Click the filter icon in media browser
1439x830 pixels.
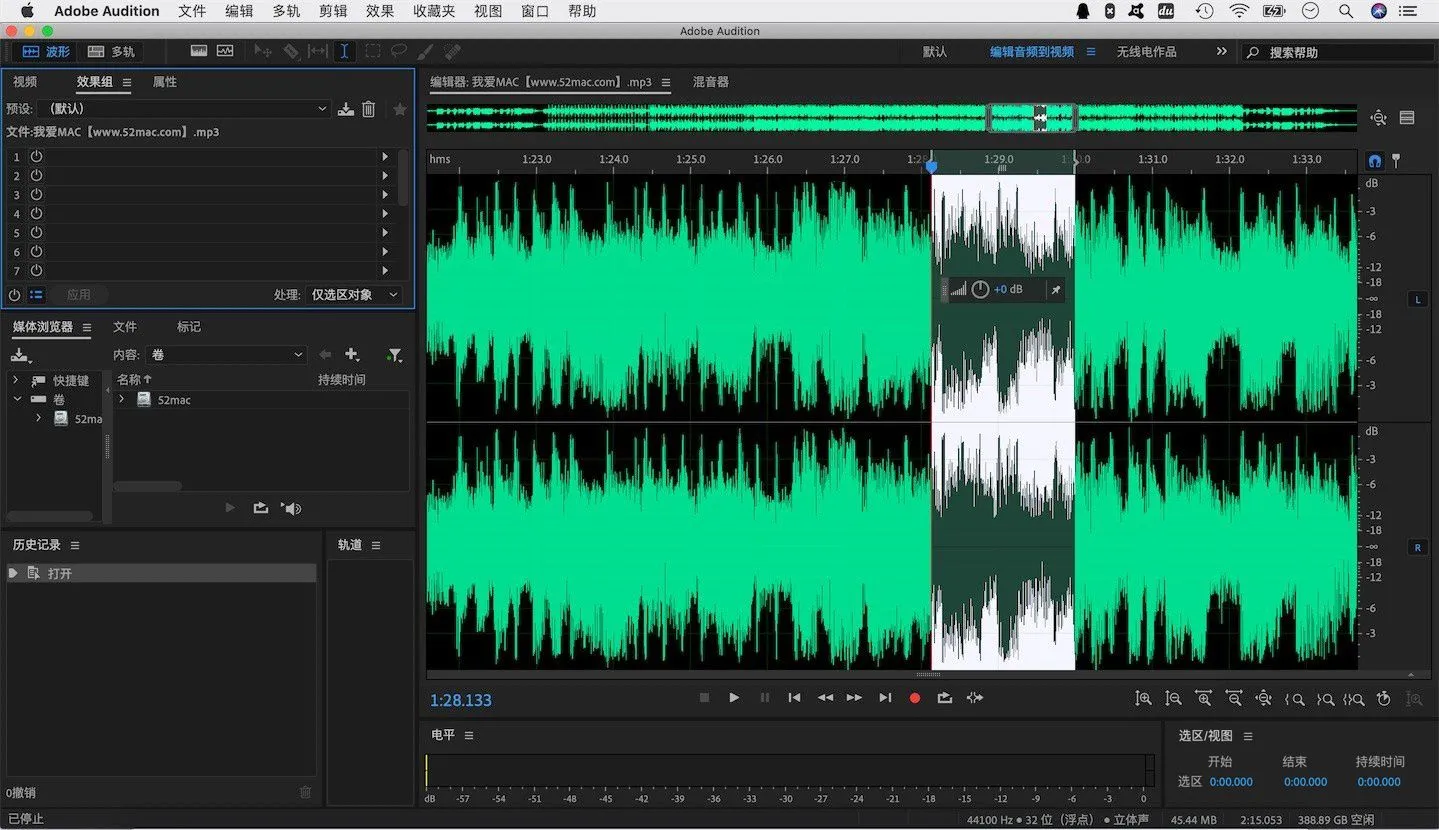[395, 355]
